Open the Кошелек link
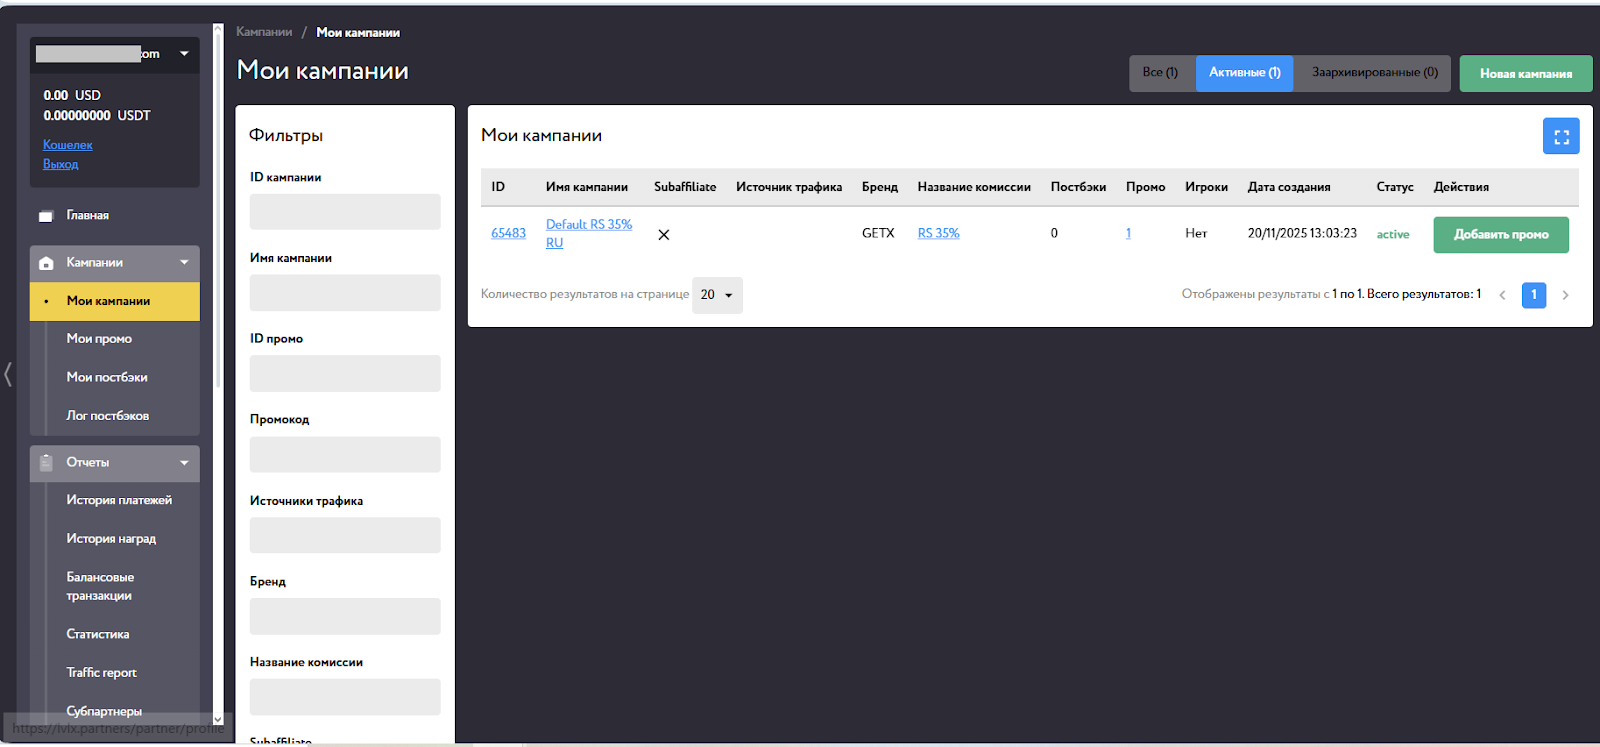This screenshot has height=747, width=1600. pos(67,145)
